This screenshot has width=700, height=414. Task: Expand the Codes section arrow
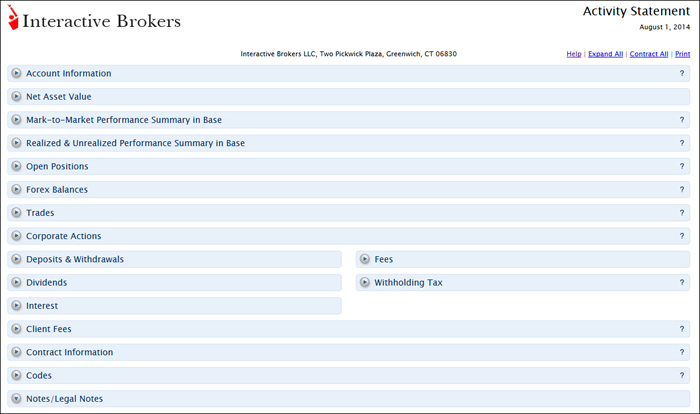click(x=16, y=375)
